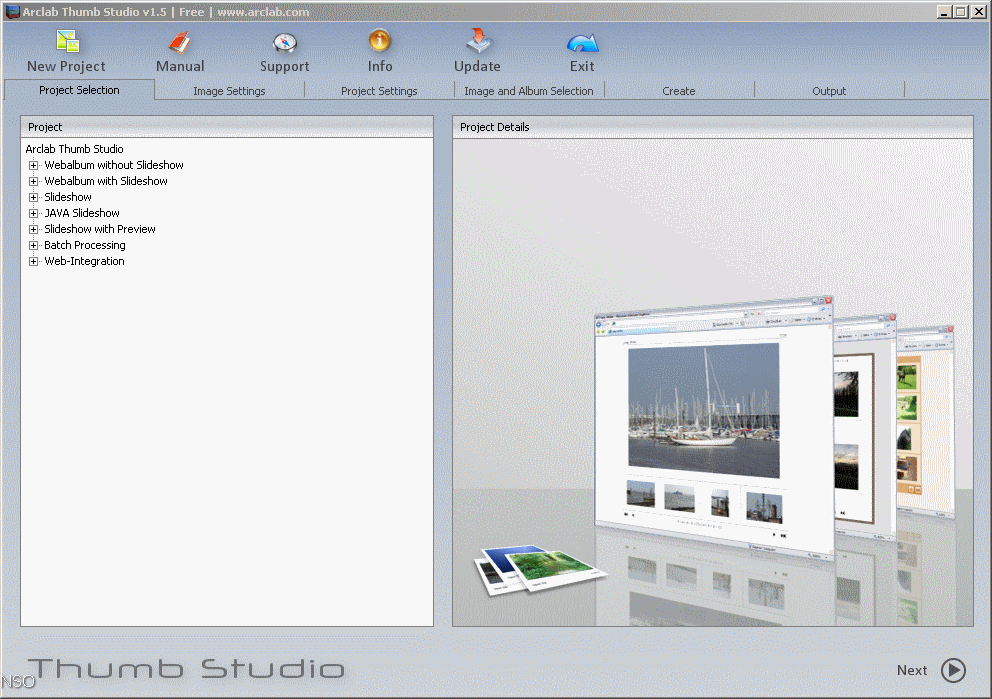The height and width of the screenshot is (699, 992).
Task: Go to Image and Album Selection tab
Action: (529, 91)
